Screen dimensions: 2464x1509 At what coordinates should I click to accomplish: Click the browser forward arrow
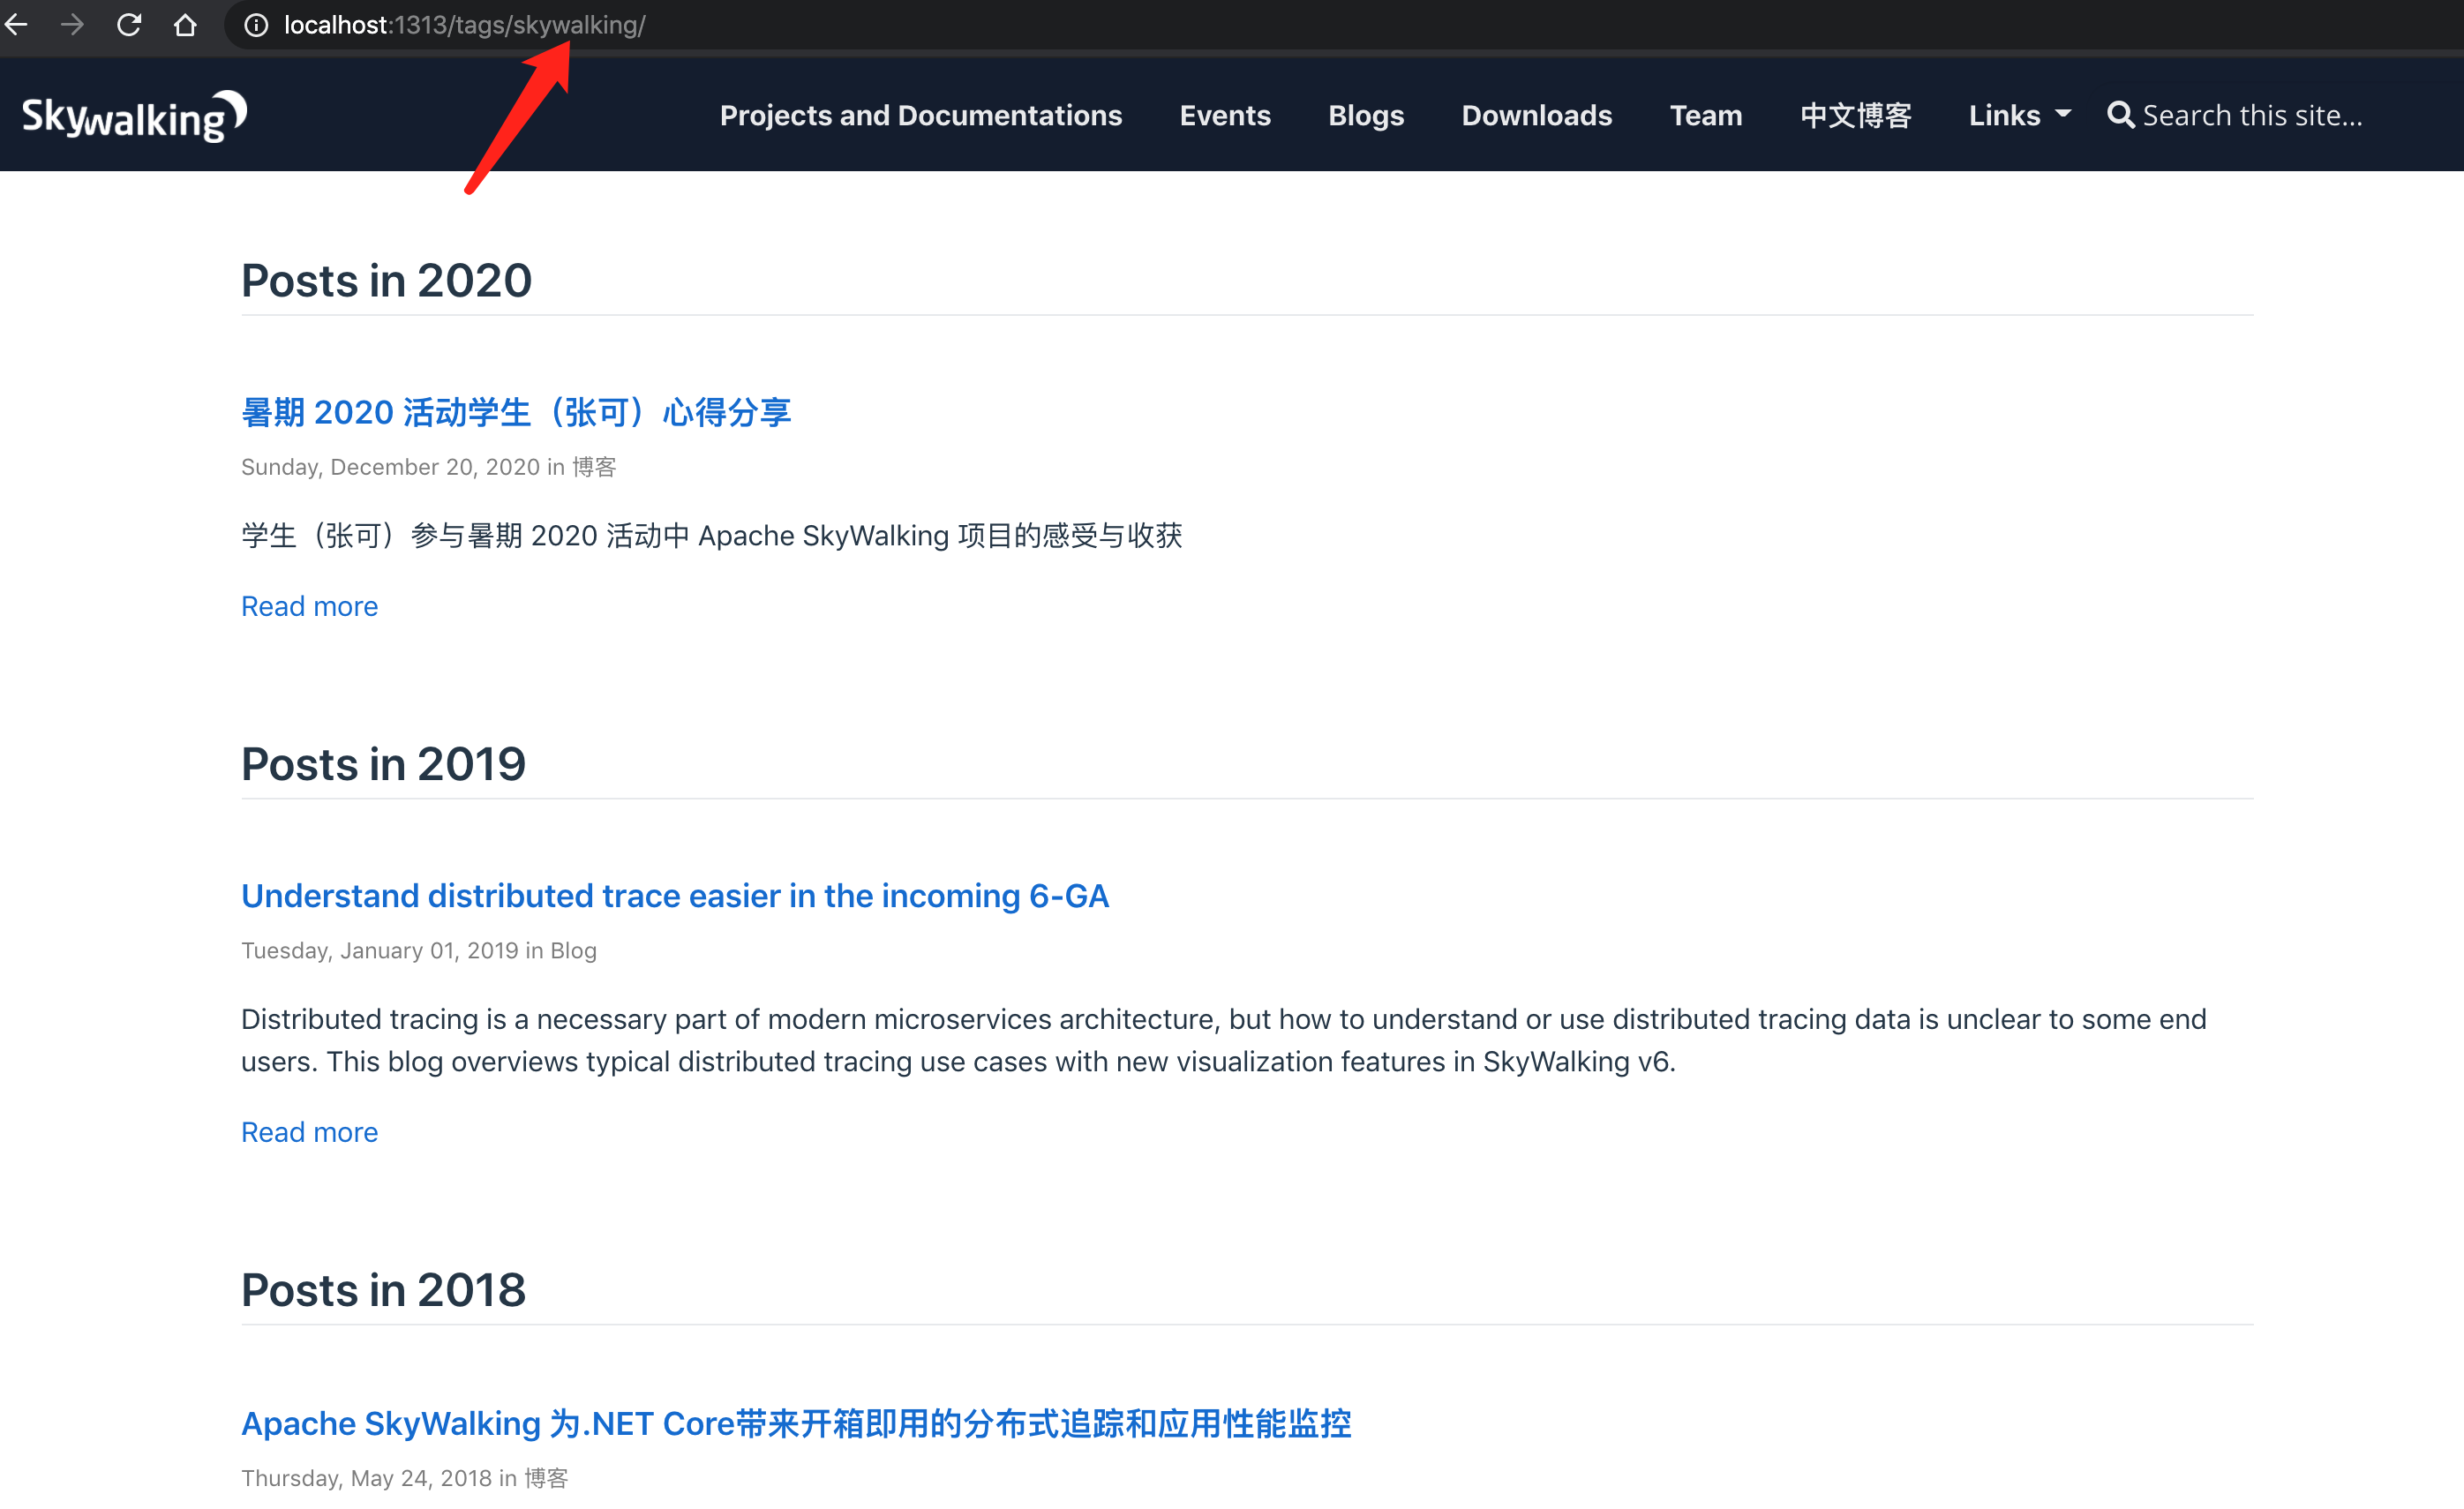click(x=72, y=24)
